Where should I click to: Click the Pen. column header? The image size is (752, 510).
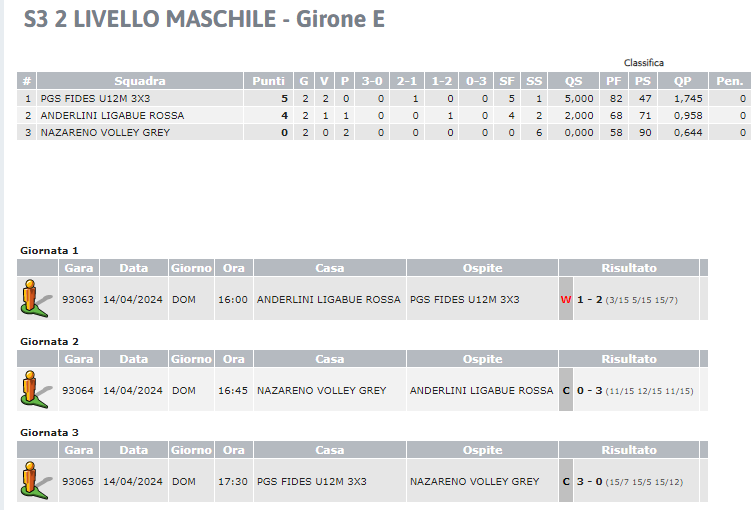(x=729, y=81)
